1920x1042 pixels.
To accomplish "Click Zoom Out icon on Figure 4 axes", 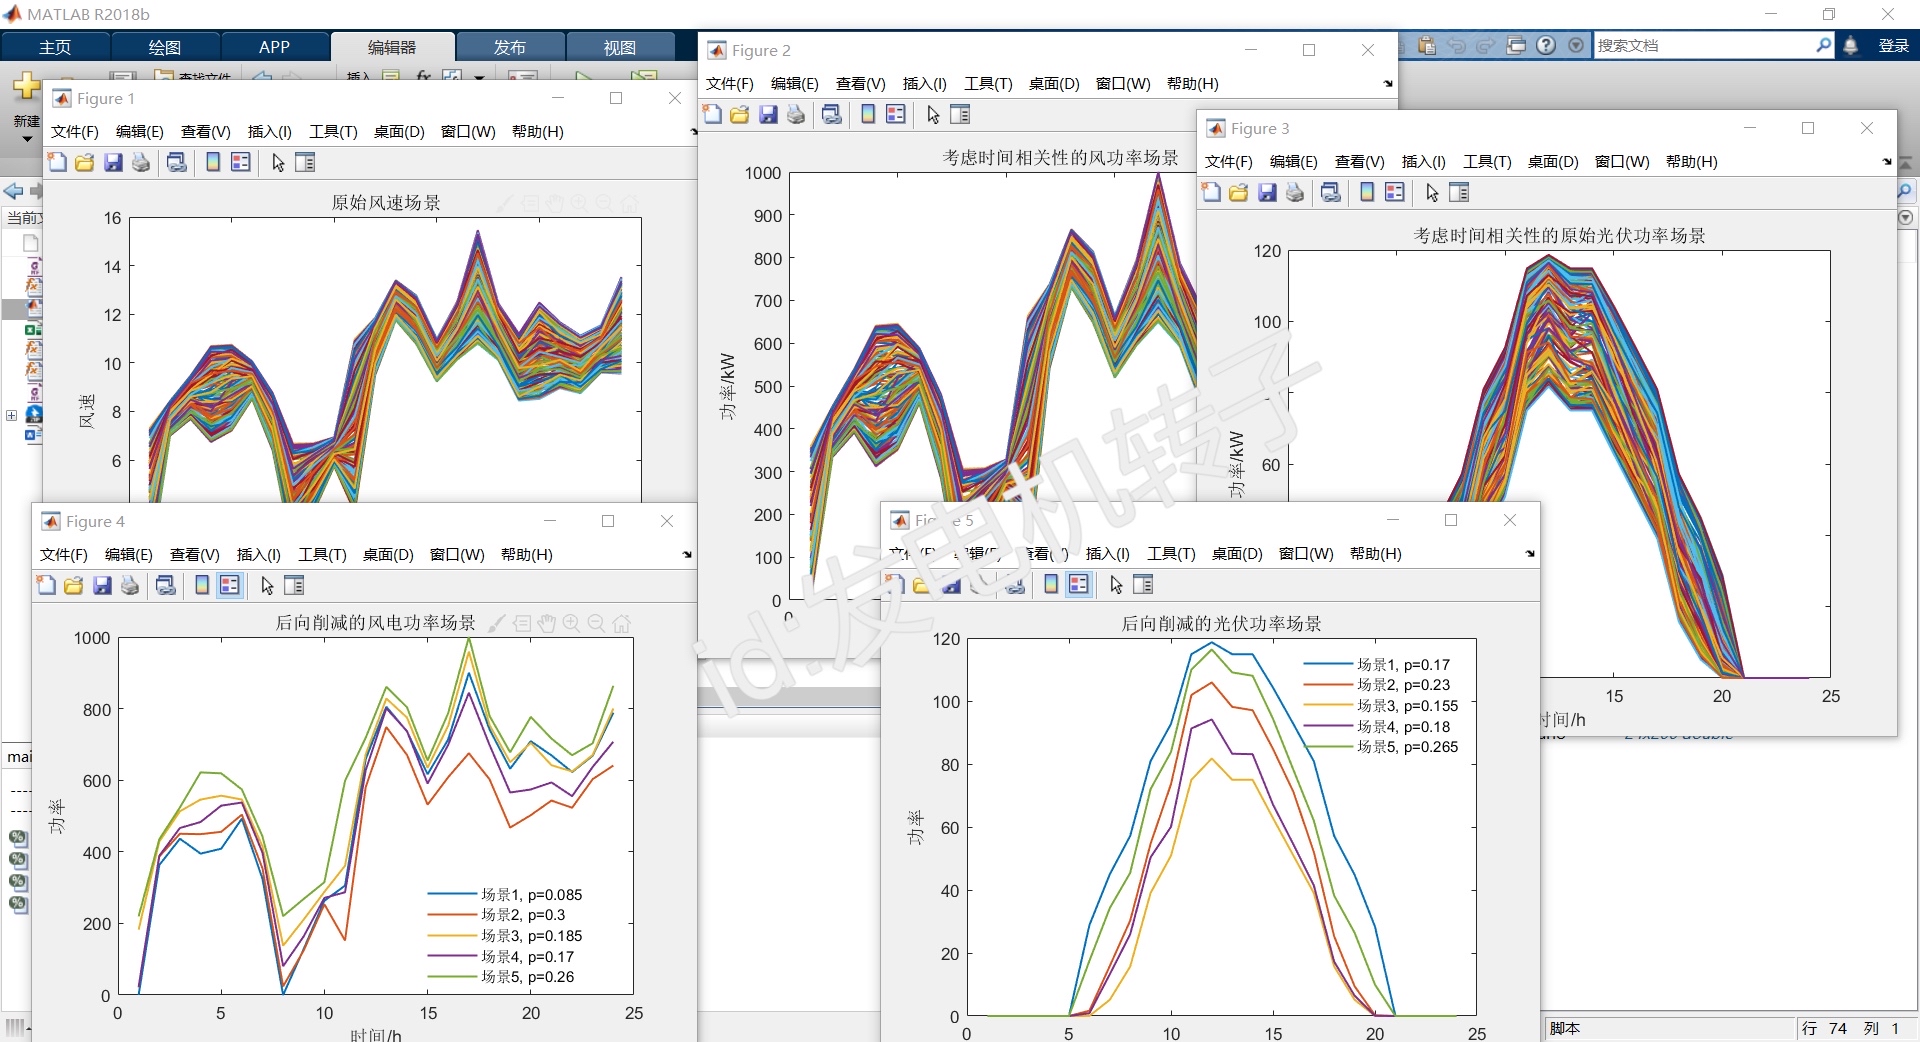I will click(x=597, y=623).
